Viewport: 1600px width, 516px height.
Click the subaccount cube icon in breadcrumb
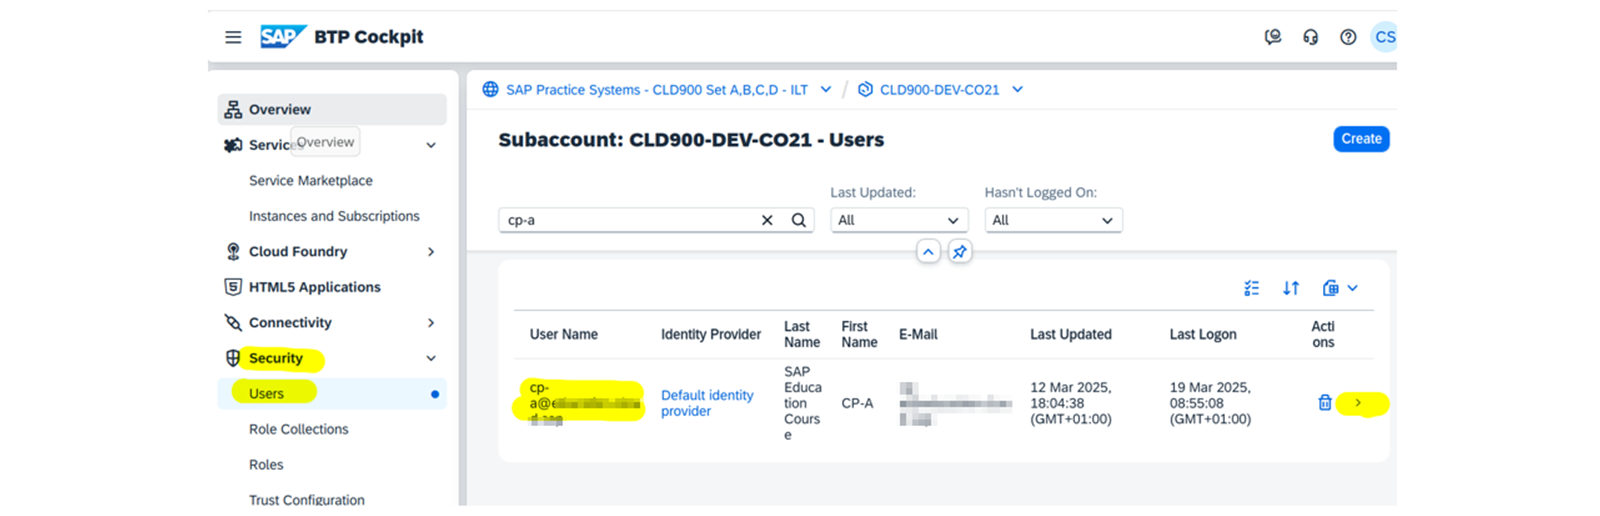pos(865,89)
